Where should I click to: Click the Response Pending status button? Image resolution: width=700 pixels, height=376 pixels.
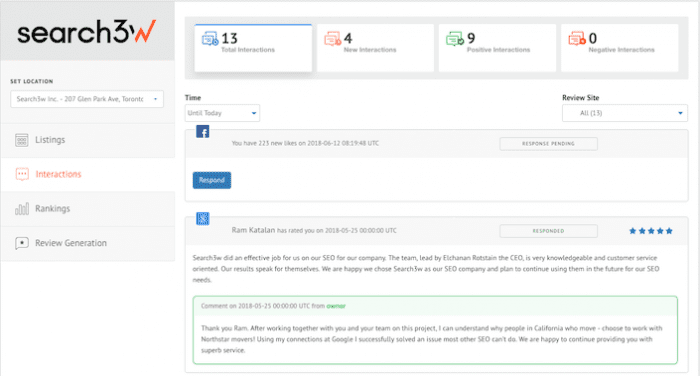click(x=549, y=144)
